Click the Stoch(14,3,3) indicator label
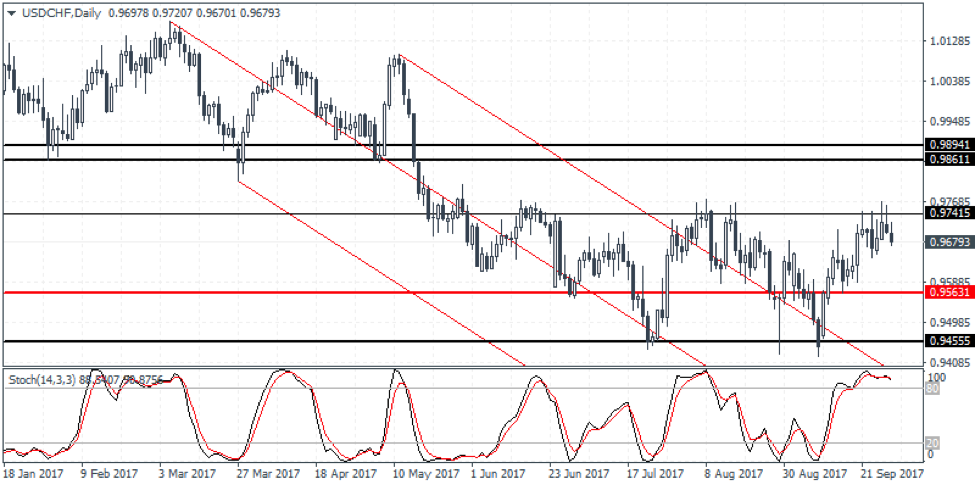The width and height of the screenshot is (975, 488). pos(42,380)
